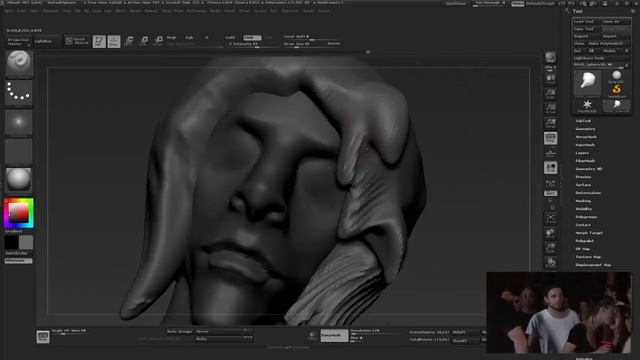Screen dimensions: 640x360
Task: Click the small icon left of DynaMesh button
Action: pyautogui.click(x=312, y=336)
